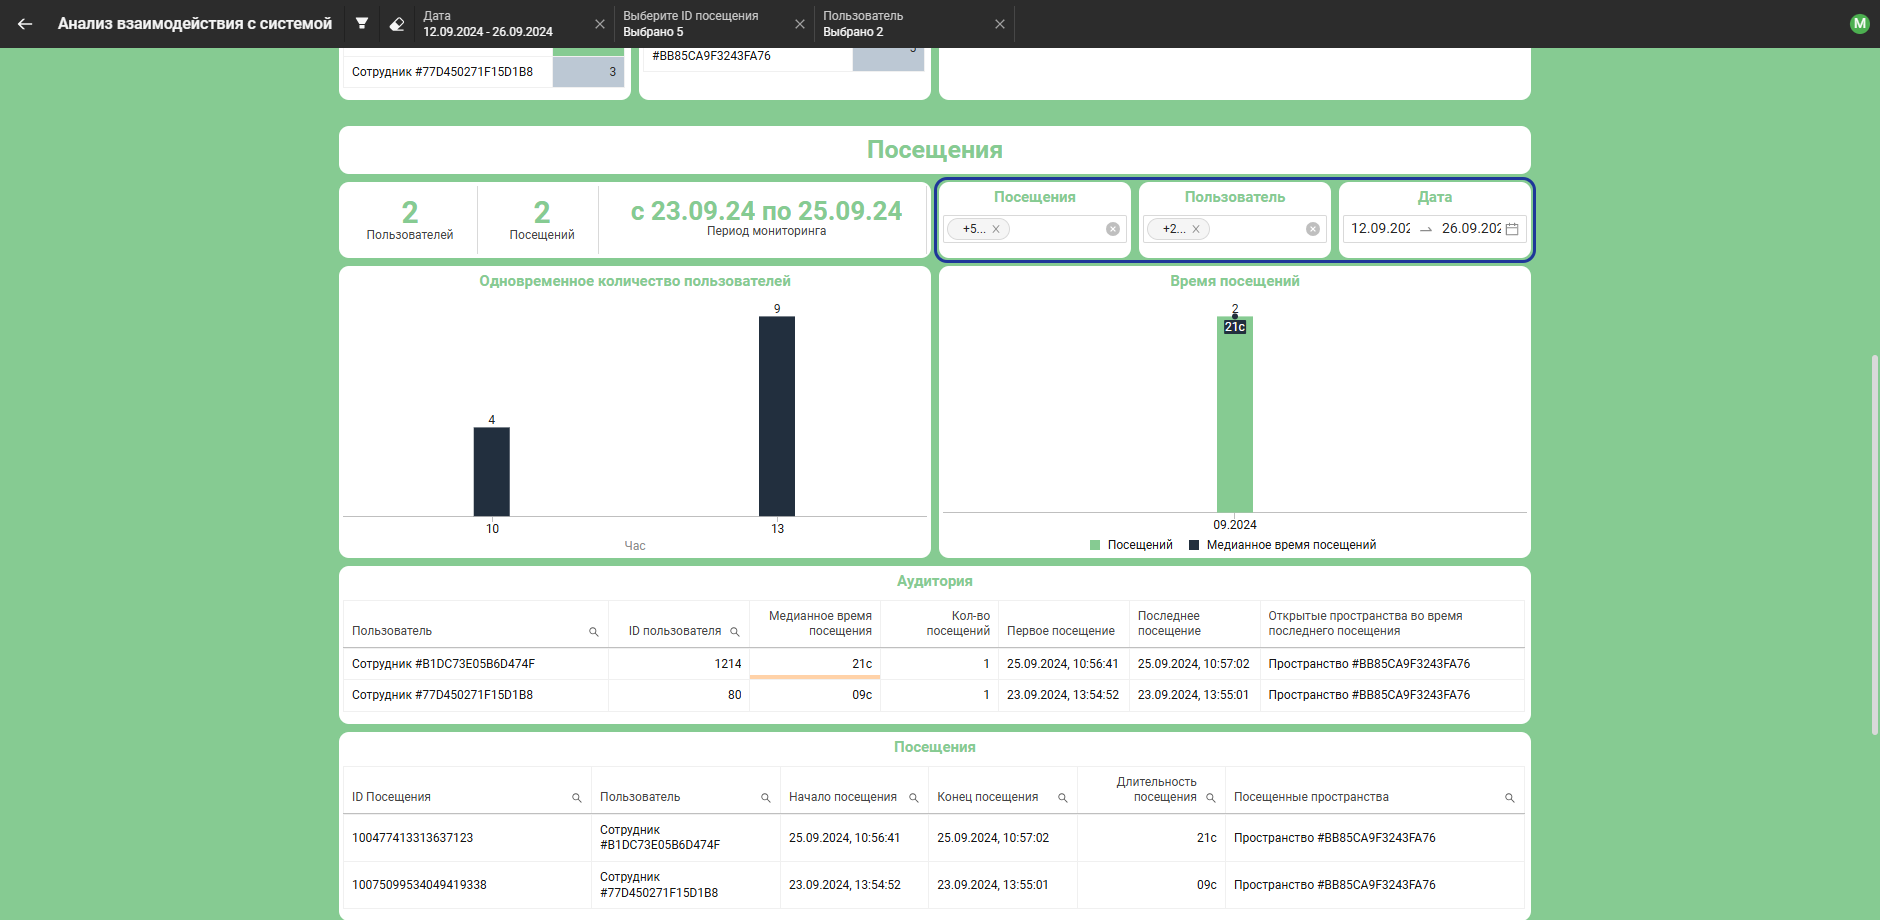
Task: Search the Пользователь column in Посещения table
Action: point(766,798)
